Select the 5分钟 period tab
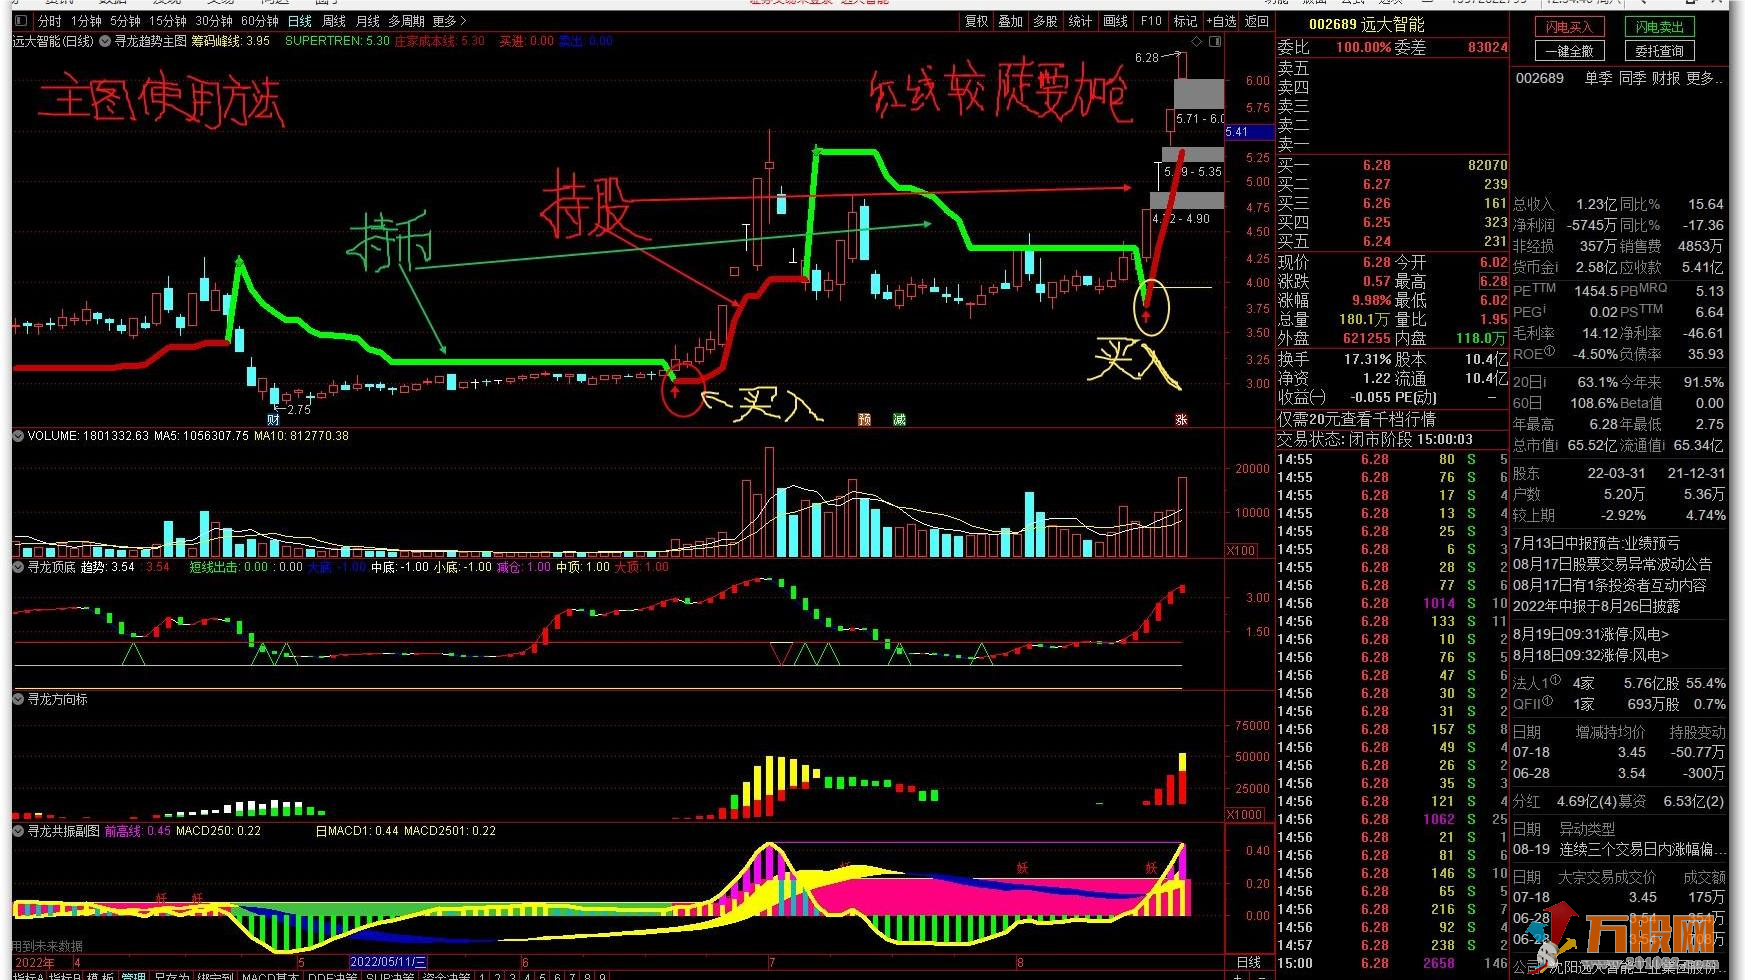1745x980 pixels. [125, 21]
